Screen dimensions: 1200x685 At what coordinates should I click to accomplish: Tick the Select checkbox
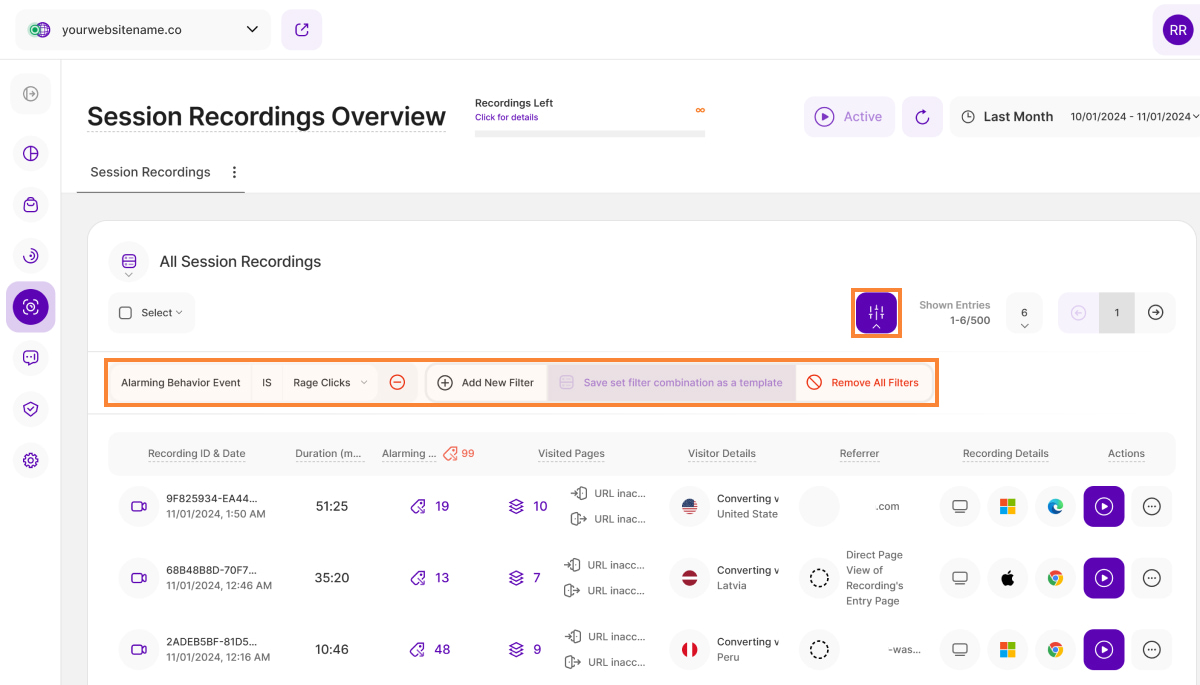coord(126,313)
